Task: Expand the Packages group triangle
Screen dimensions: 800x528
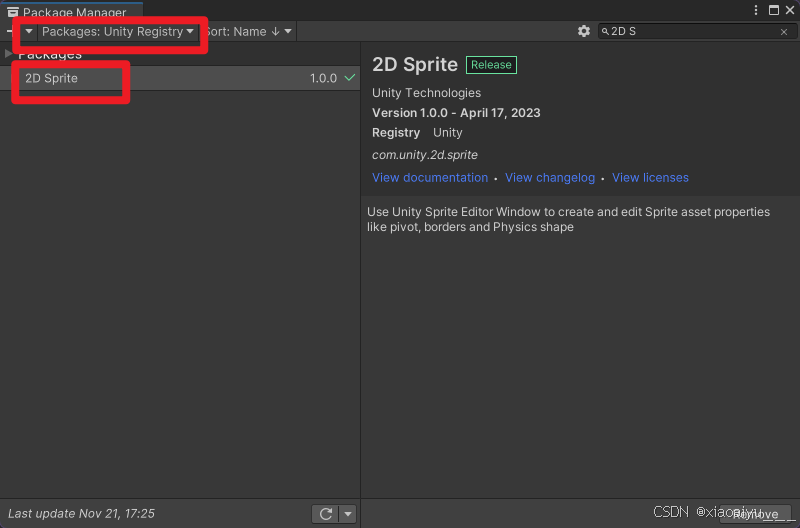Action: coord(8,53)
